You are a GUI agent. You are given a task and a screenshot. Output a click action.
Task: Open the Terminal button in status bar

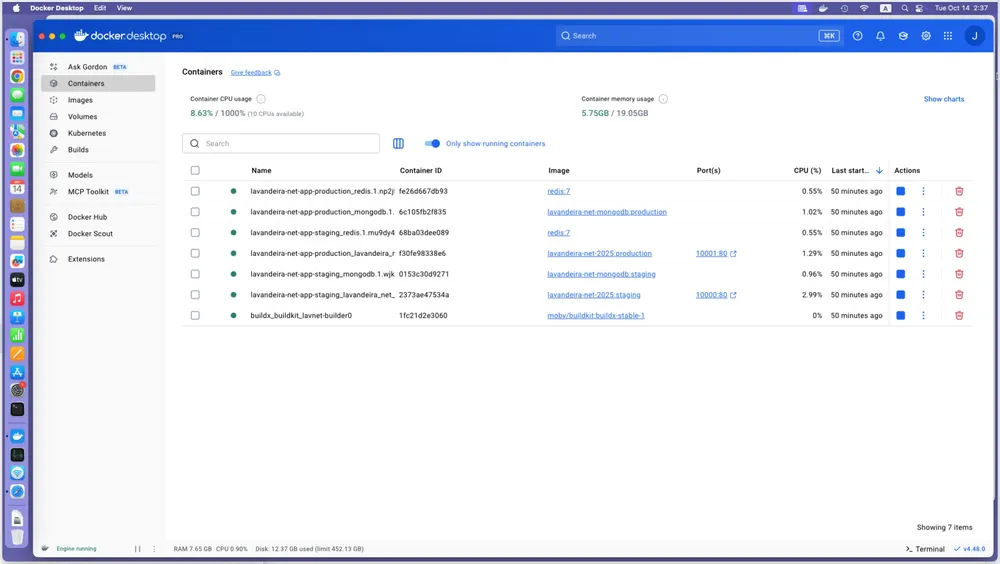[x=924, y=549]
